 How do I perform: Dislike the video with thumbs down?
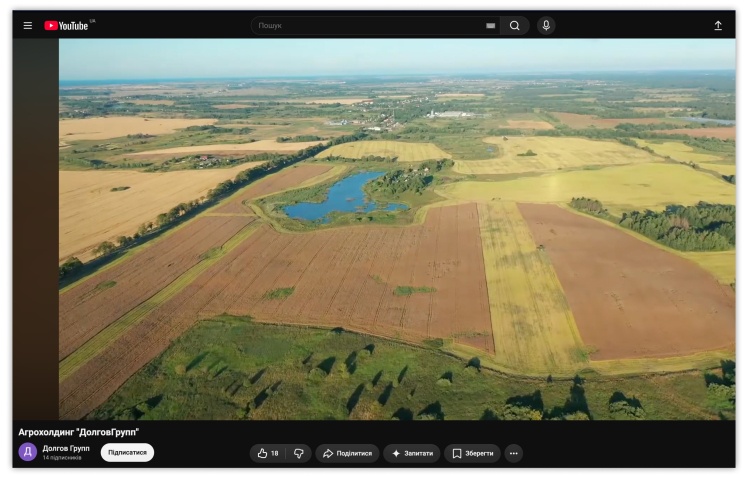[x=299, y=453]
